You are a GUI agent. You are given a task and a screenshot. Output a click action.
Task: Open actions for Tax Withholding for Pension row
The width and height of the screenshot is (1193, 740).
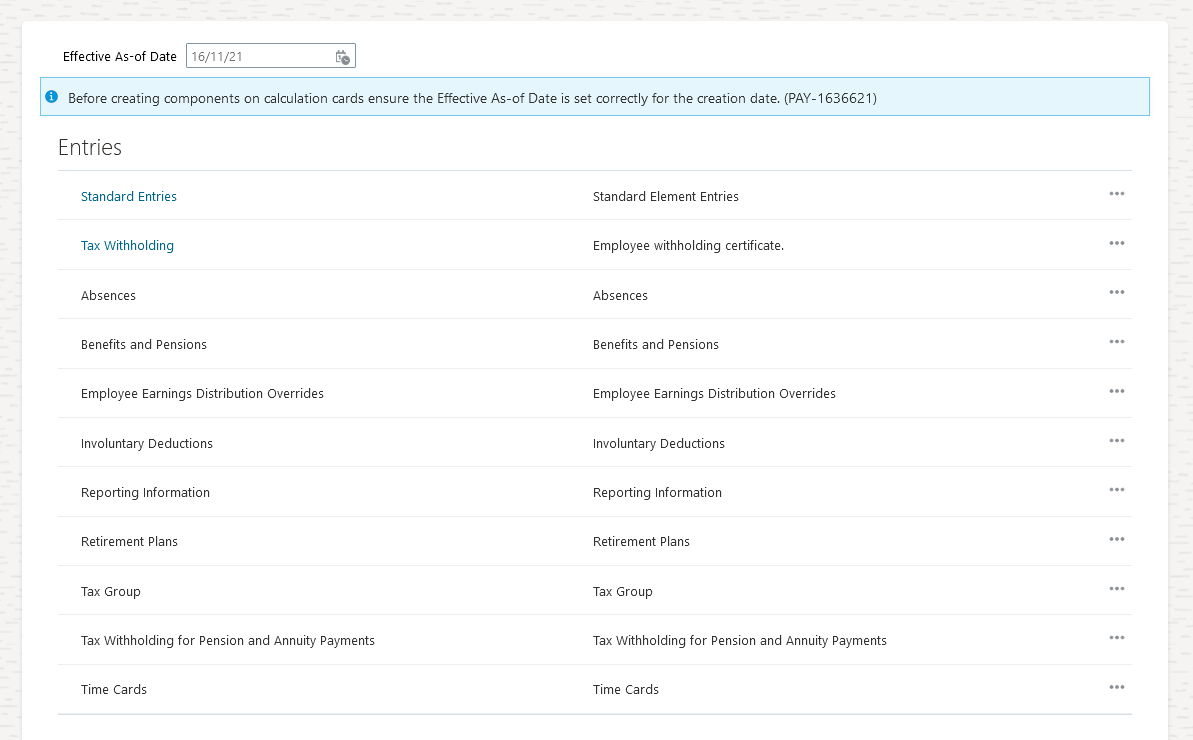1117,638
